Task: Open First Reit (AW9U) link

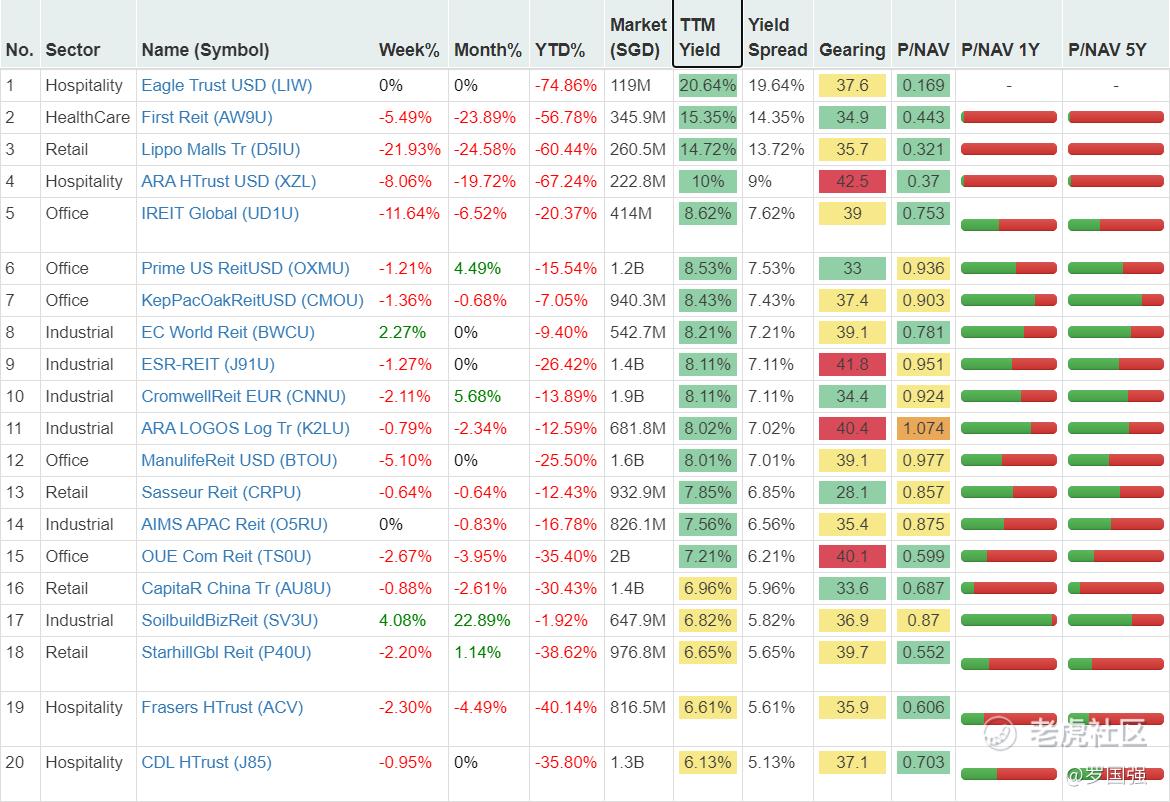Action: click(207, 117)
